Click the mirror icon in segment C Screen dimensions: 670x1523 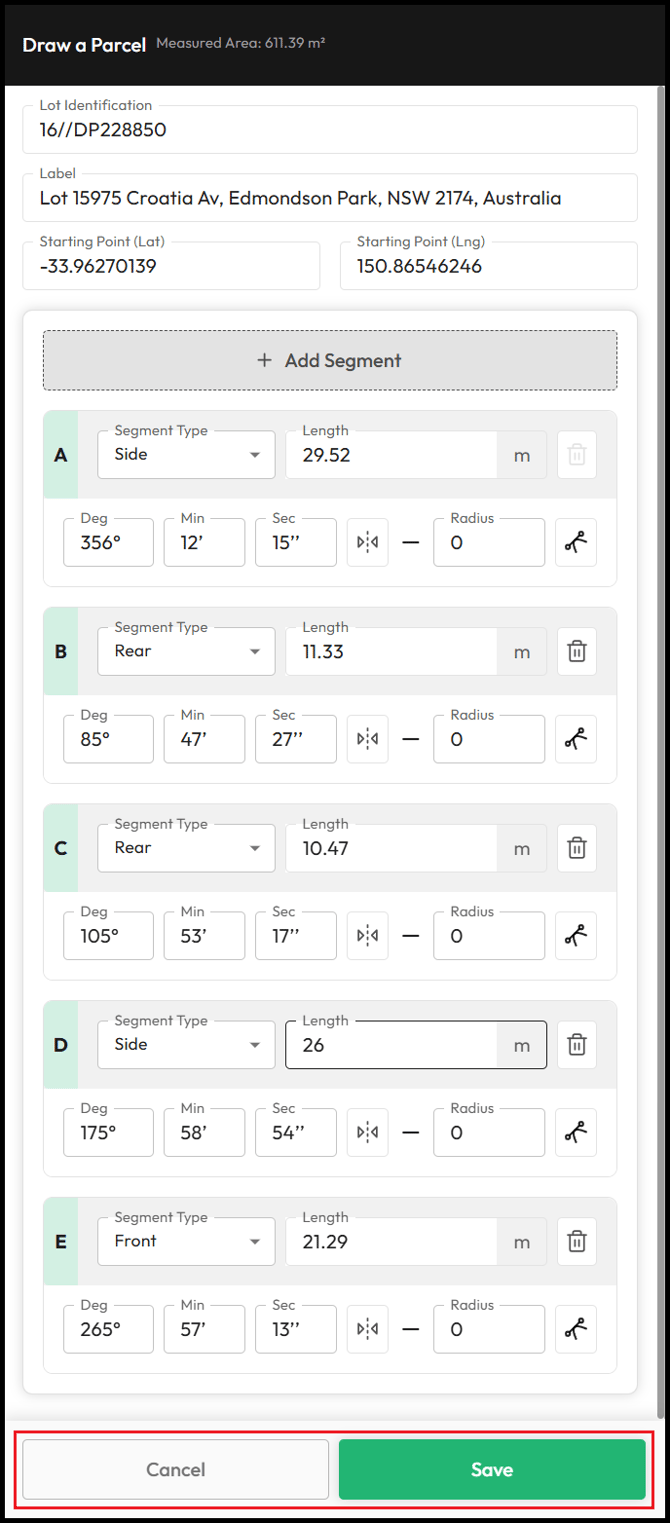(x=368, y=936)
